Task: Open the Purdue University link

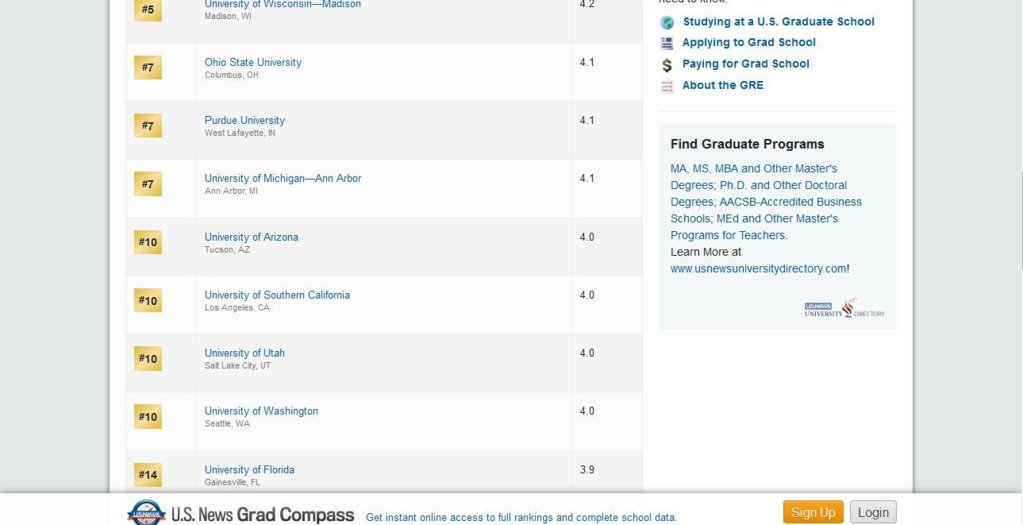Action: (245, 121)
